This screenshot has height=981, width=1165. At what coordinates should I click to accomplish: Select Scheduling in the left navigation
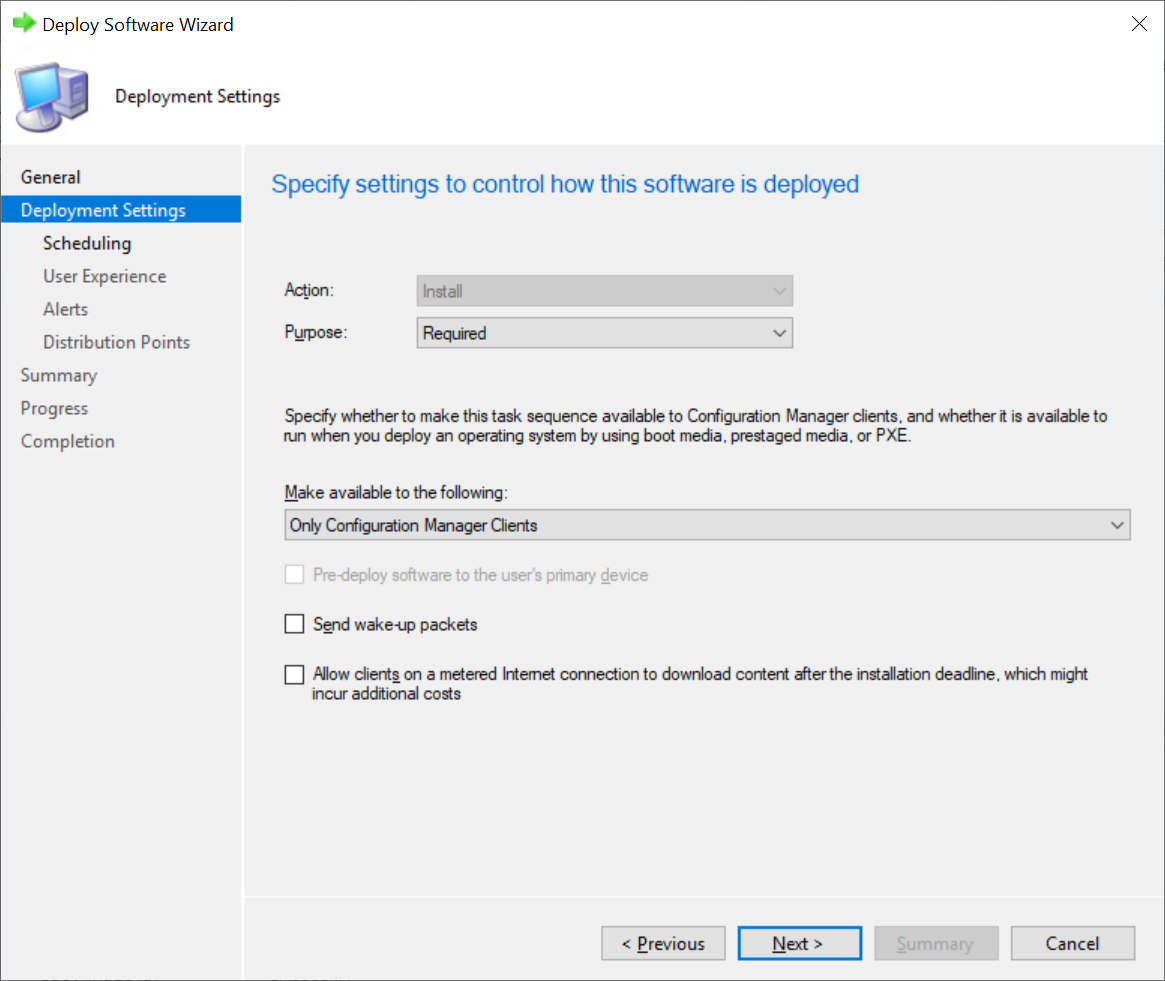click(87, 243)
